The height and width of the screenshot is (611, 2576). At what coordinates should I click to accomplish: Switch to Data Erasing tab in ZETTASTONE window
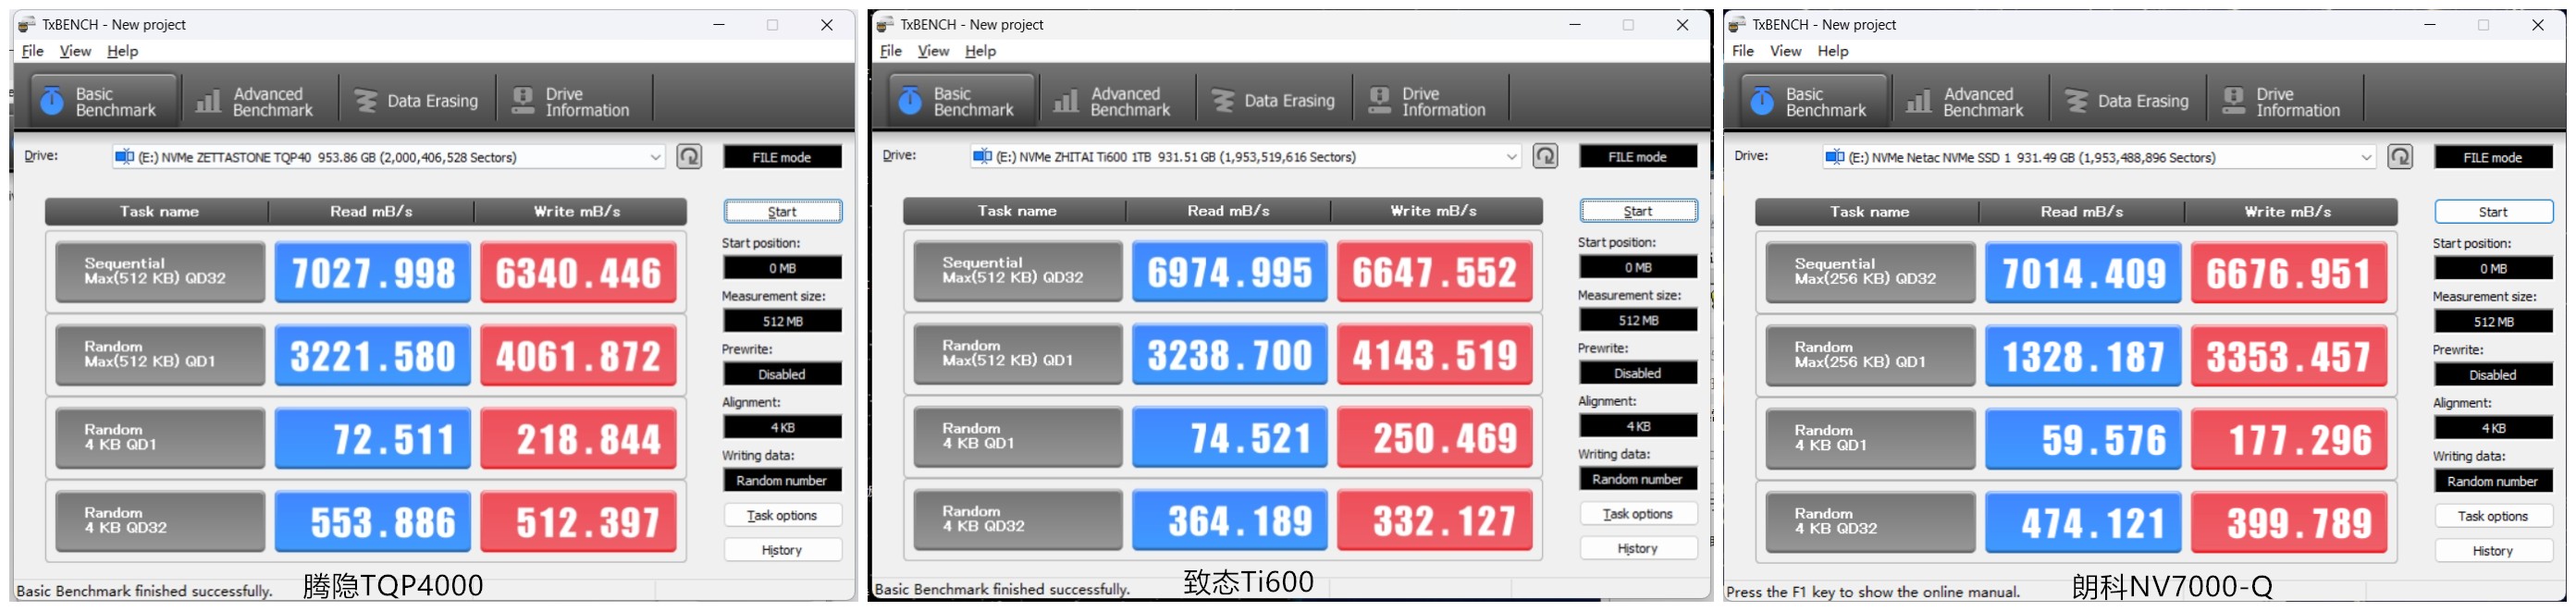(417, 101)
